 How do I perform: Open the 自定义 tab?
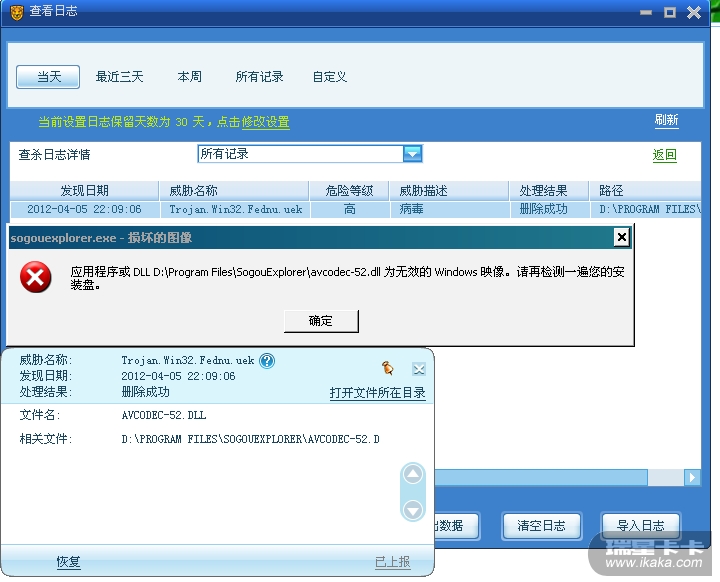click(x=329, y=77)
